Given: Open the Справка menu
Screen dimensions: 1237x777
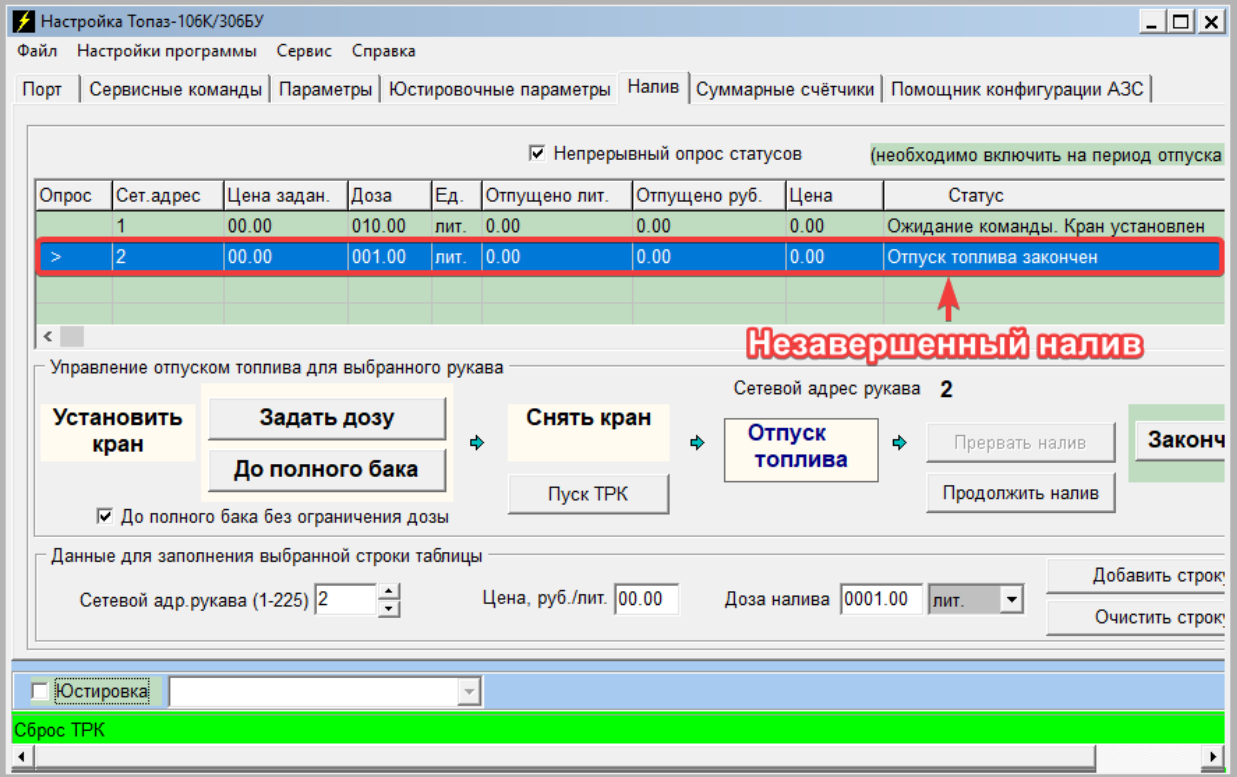Looking at the screenshot, I should coord(384,51).
